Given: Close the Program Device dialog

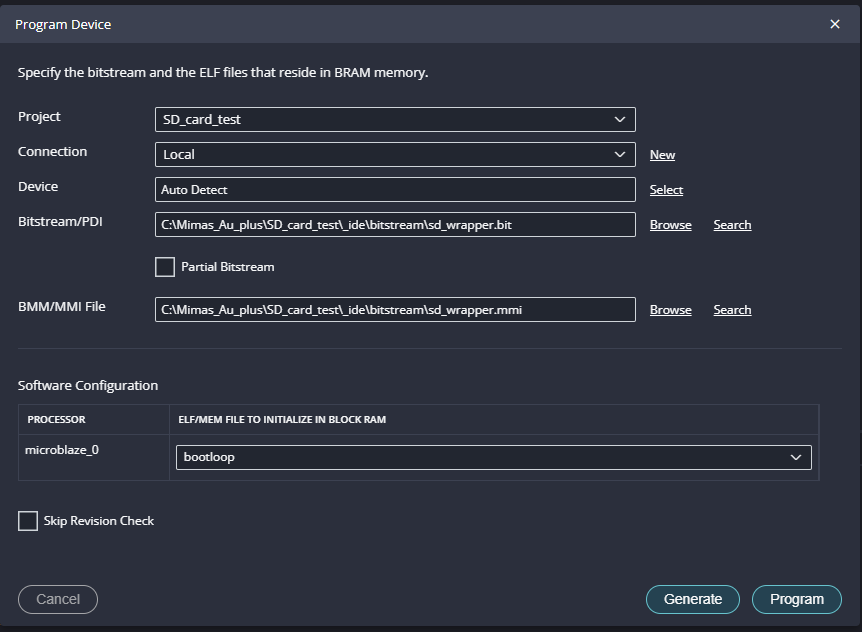Looking at the screenshot, I should point(835,24).
